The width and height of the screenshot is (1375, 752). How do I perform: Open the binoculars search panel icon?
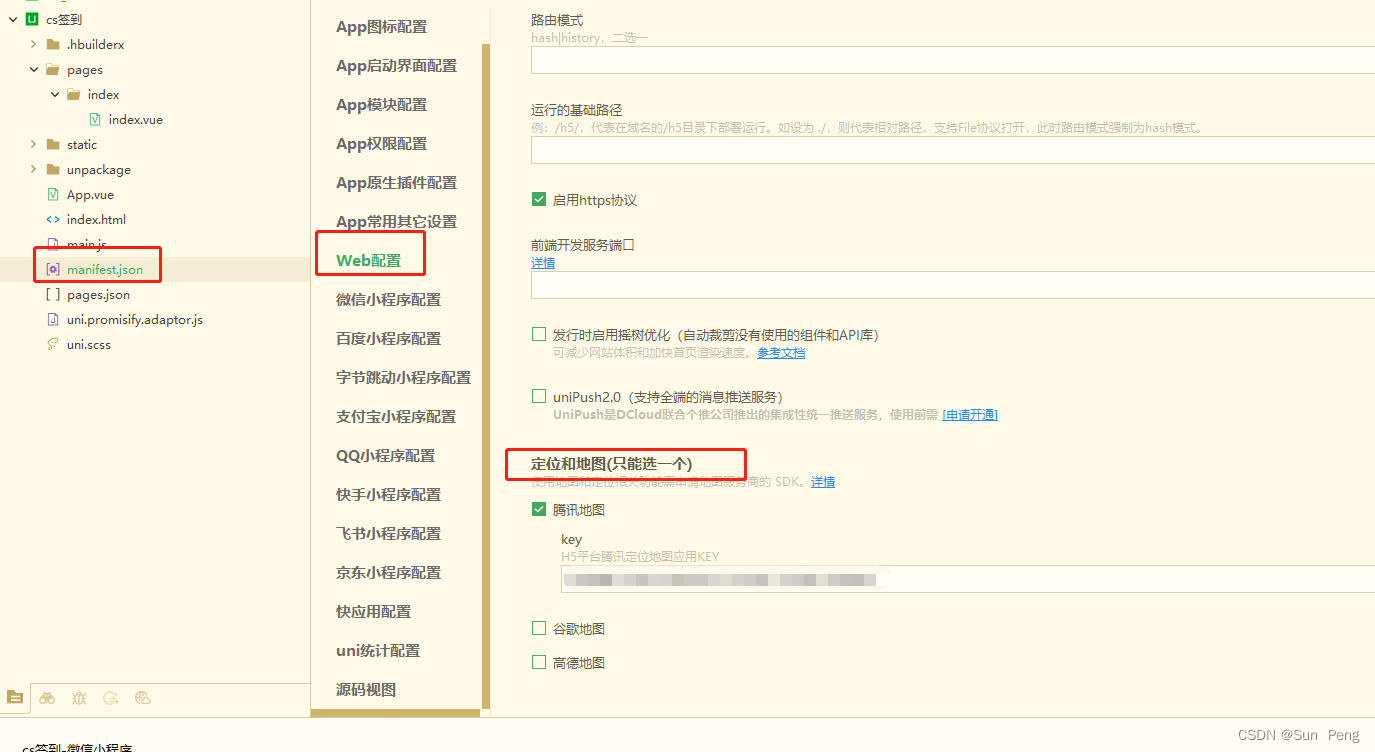pyautogui.click(x=47, y=698)
